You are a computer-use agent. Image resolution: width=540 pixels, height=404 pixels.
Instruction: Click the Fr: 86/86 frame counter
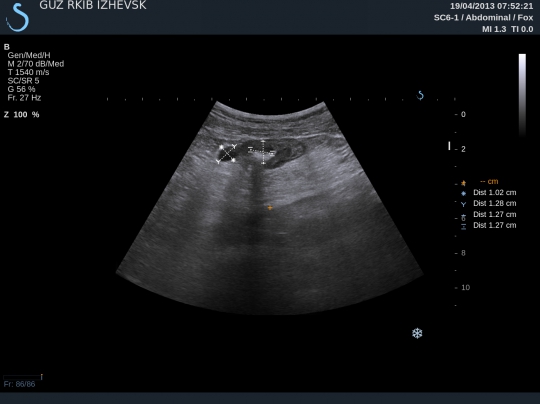pos(19,384)
